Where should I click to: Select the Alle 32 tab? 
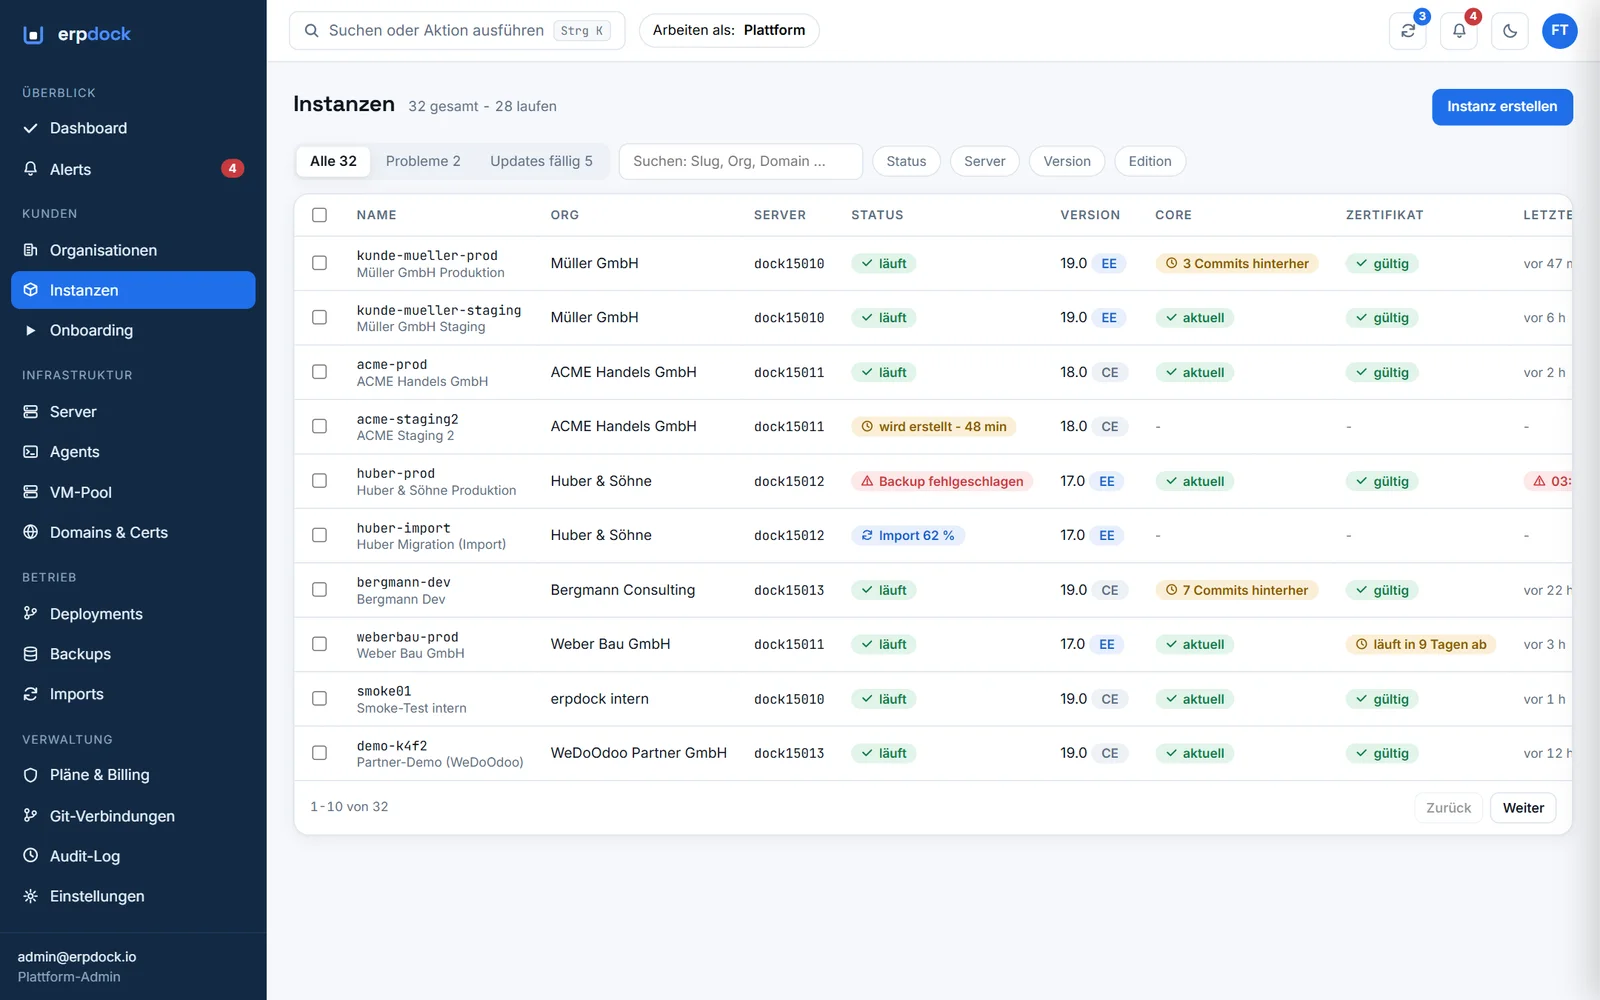click(x=333, y=161)
